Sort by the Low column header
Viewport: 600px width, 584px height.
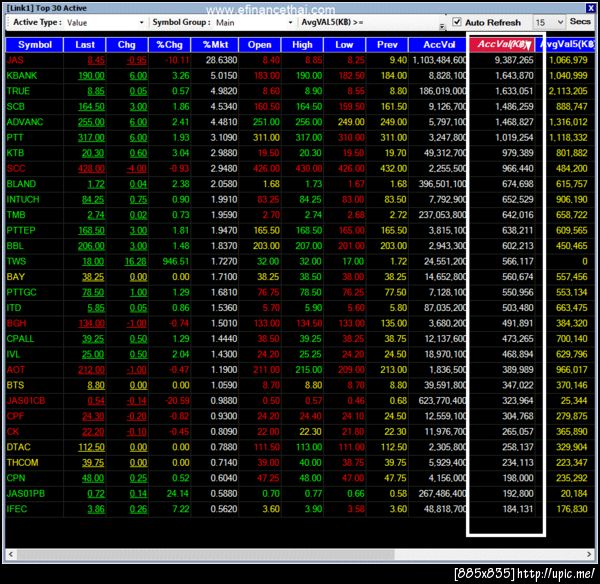click(x=344, y=45)
